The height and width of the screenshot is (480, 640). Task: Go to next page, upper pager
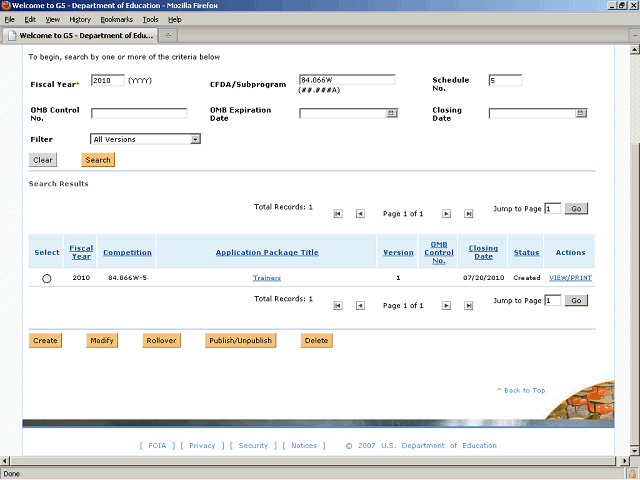tap(447, 213)
